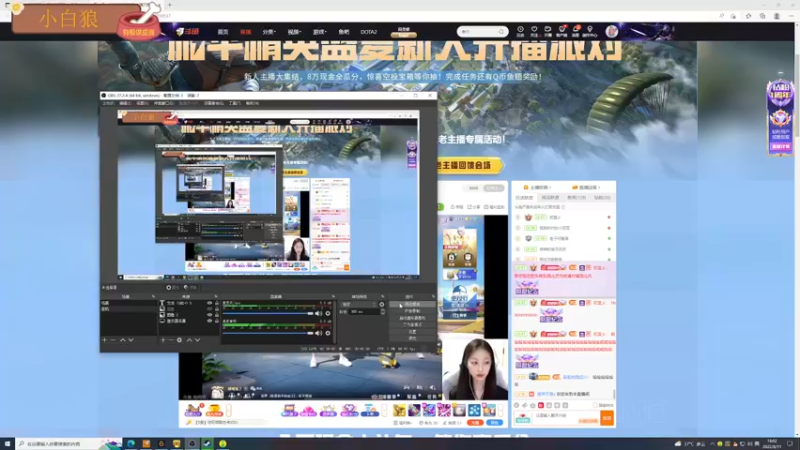The image size is (800, 450).
Task: Toggle visibility of second source row
Action: click(209, 309)
